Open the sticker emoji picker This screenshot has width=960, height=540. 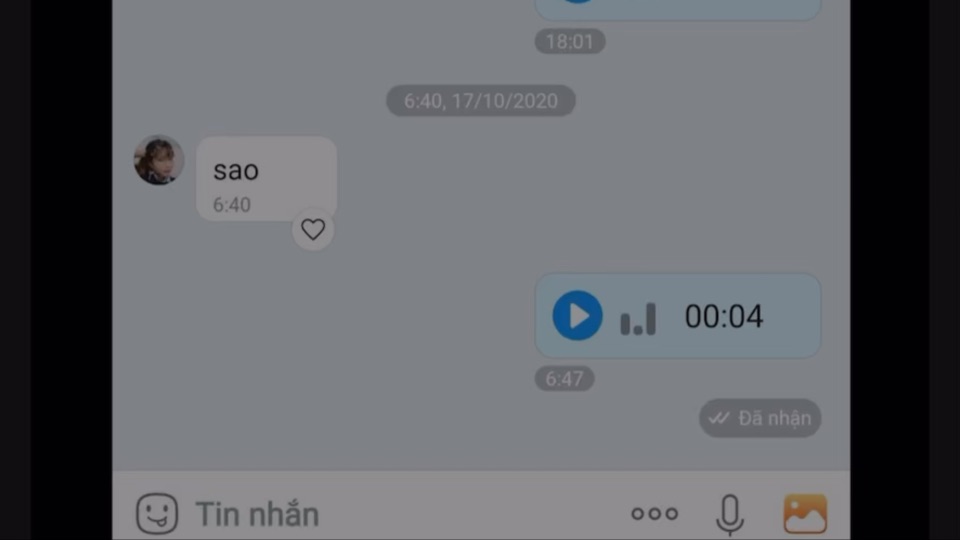pos(157,513)
